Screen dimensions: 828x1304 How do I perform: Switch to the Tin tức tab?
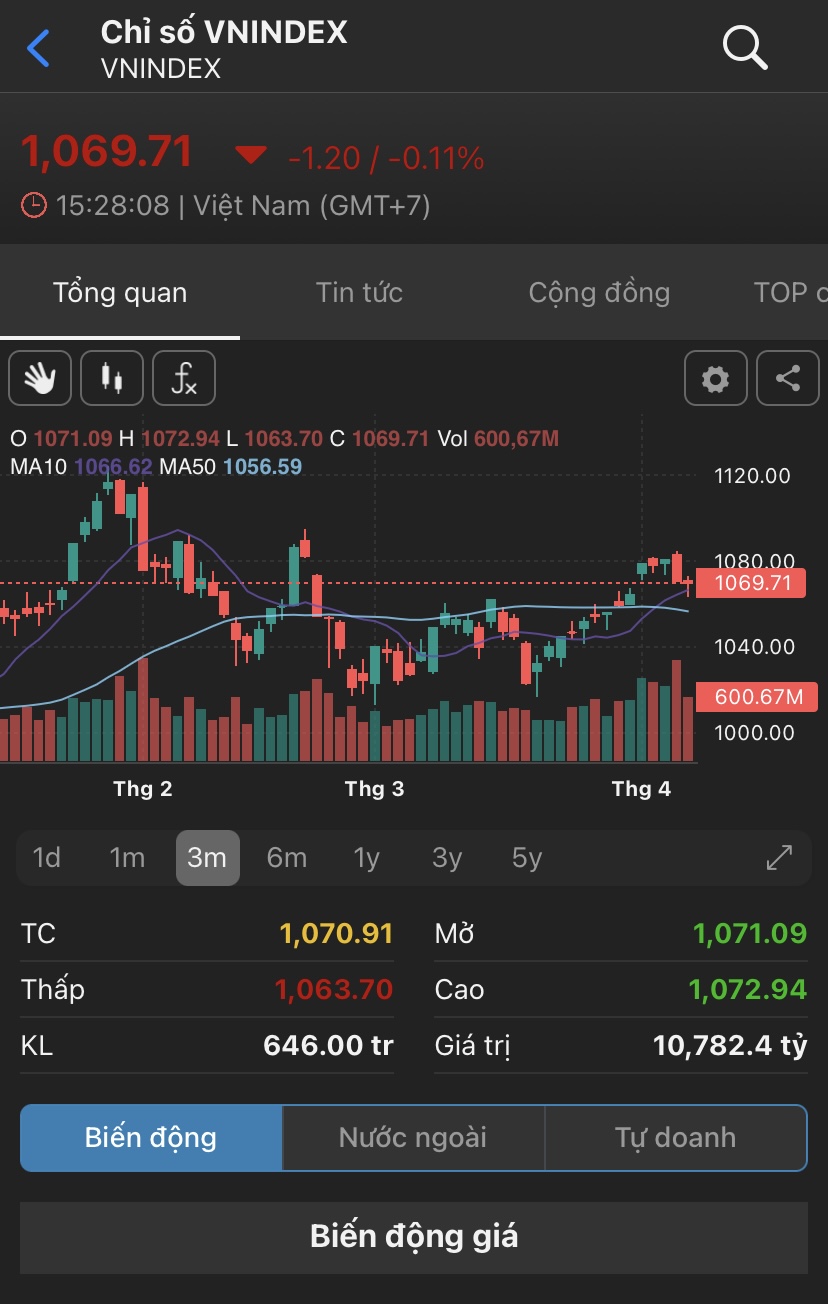(x=359, y=293)
